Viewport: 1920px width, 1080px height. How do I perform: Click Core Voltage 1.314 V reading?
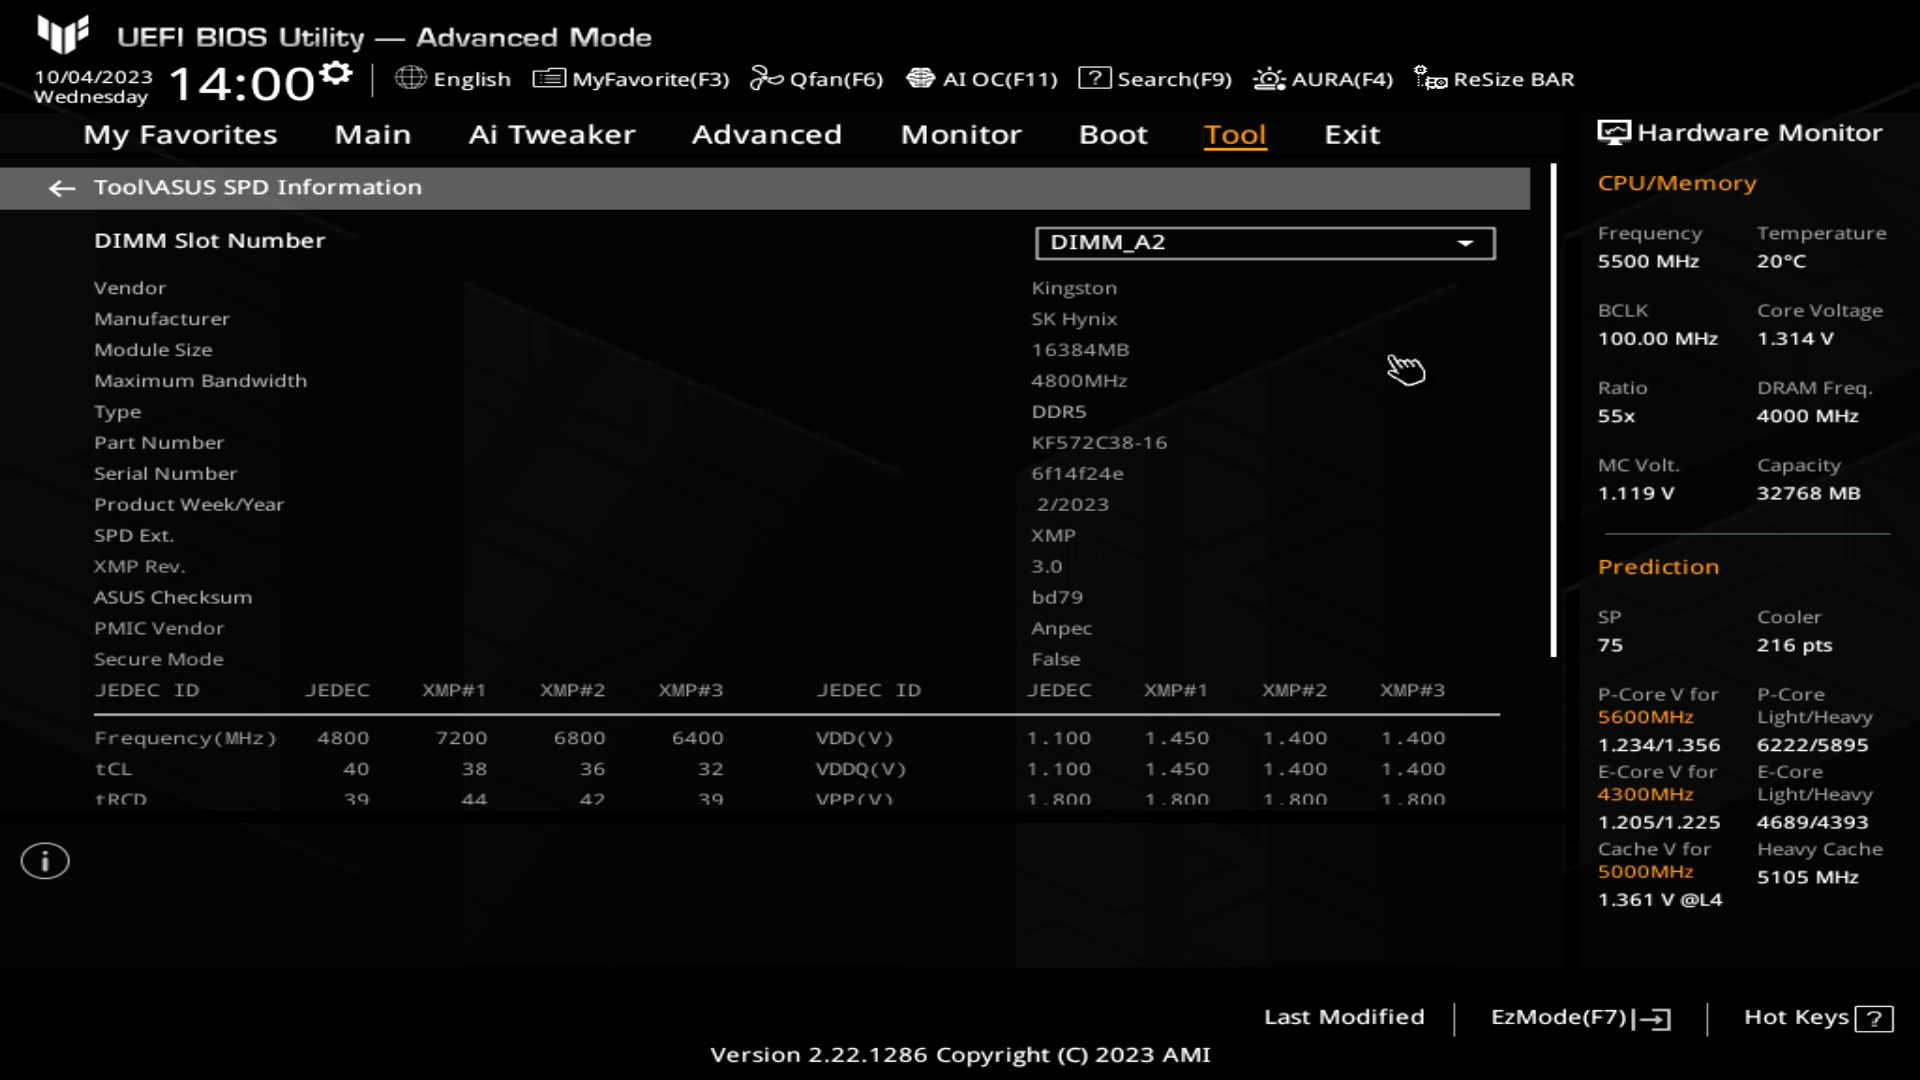pos(1795,339)
